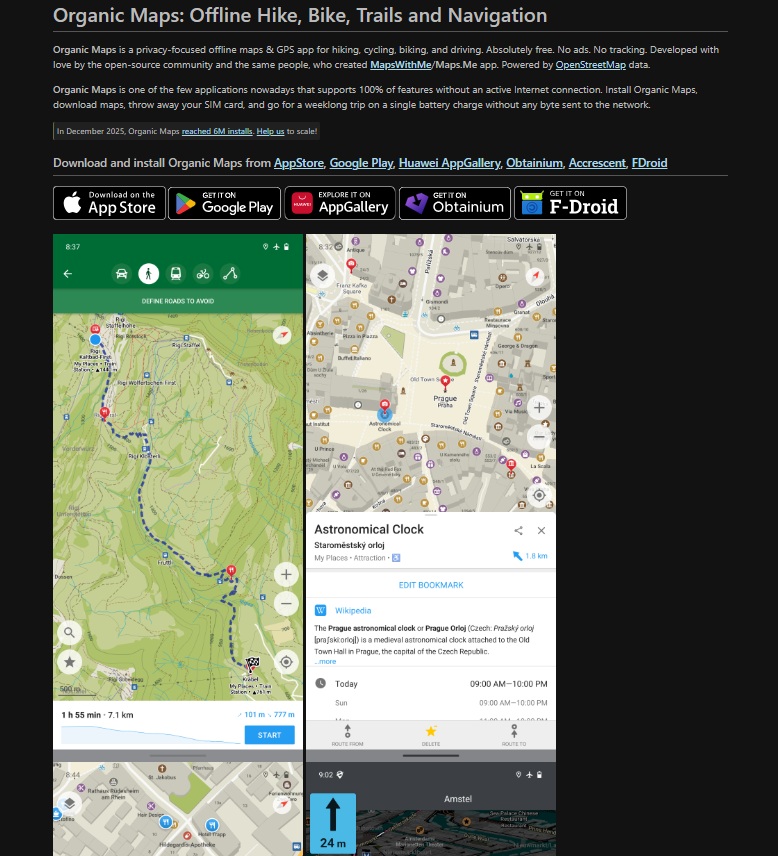Click the 1.8 km distance indicator
The width and height of the screenshot is (778, 856).
[530, 556]
